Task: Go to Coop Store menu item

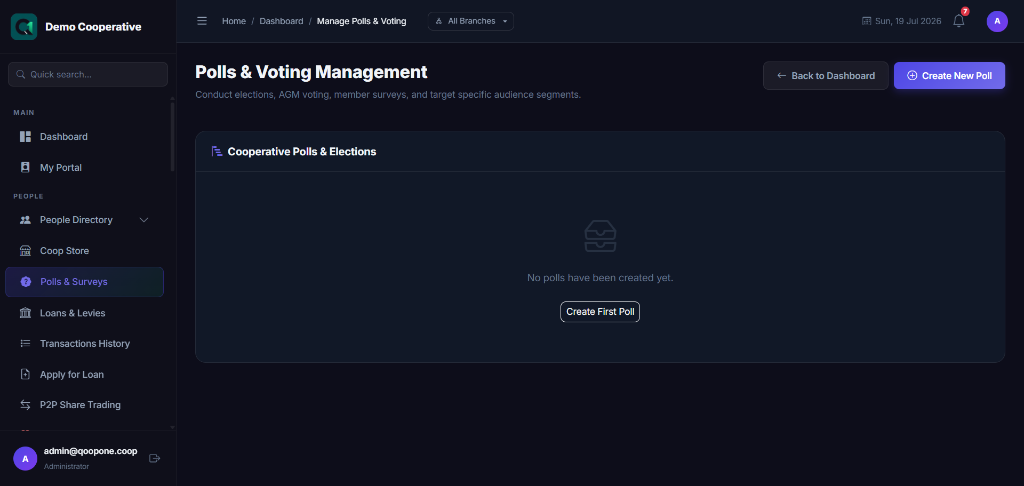Action: (84, 251)
